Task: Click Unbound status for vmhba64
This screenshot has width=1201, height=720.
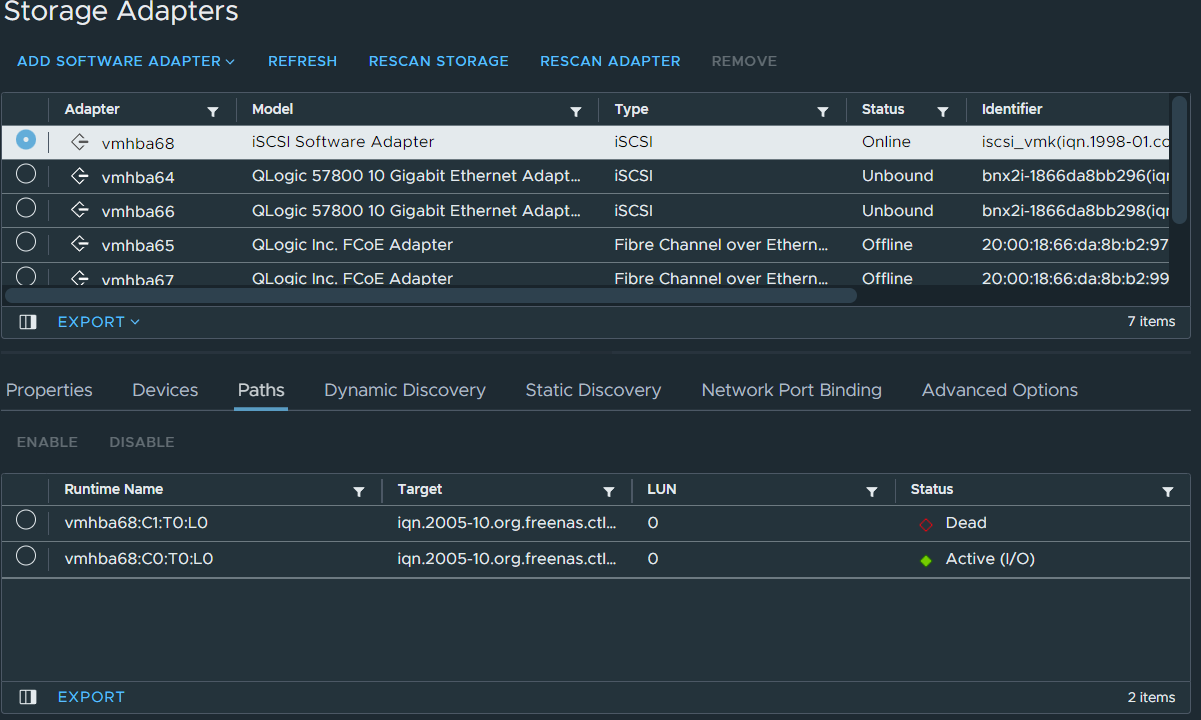Action: (x=898, y=176)
